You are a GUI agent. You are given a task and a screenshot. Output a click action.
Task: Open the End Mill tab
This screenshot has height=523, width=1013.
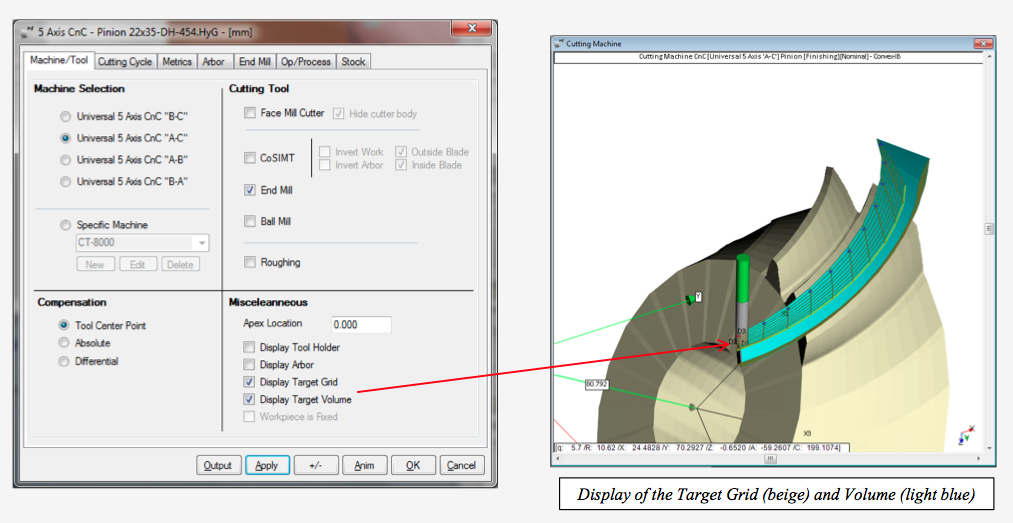255,62
